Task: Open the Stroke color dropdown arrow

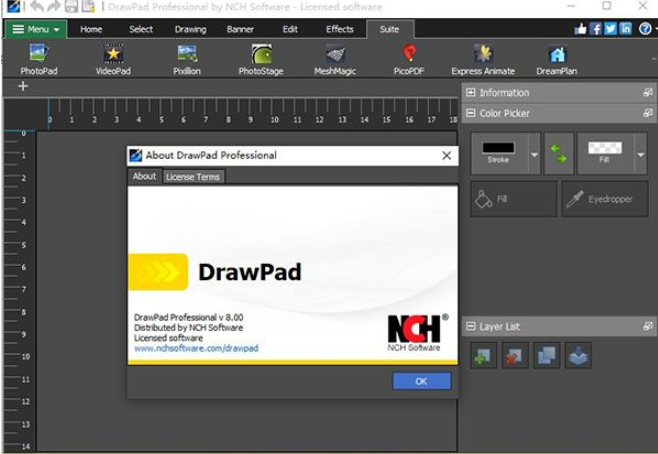Action: (x=534, y=154)
